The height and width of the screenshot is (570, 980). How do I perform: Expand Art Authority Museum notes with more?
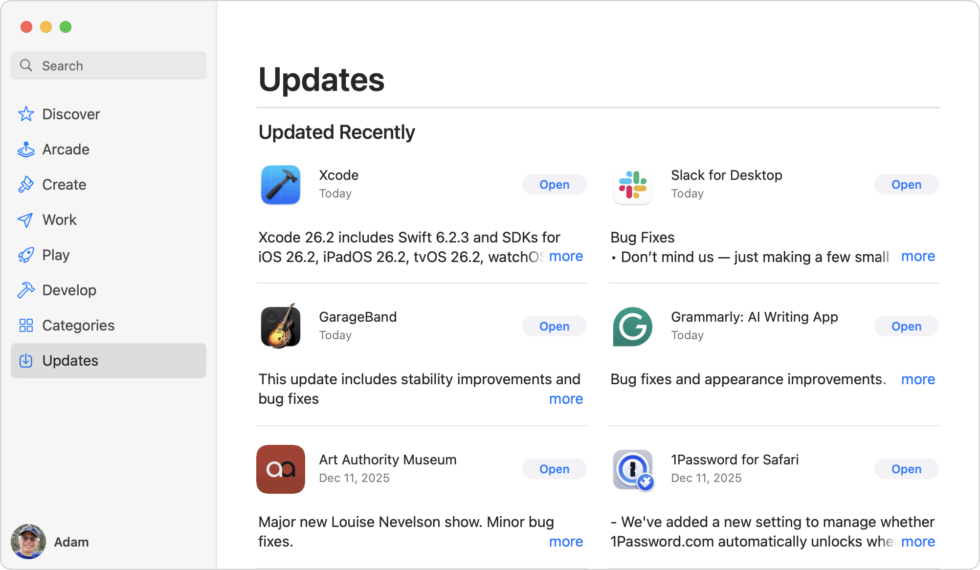point(566,541)
